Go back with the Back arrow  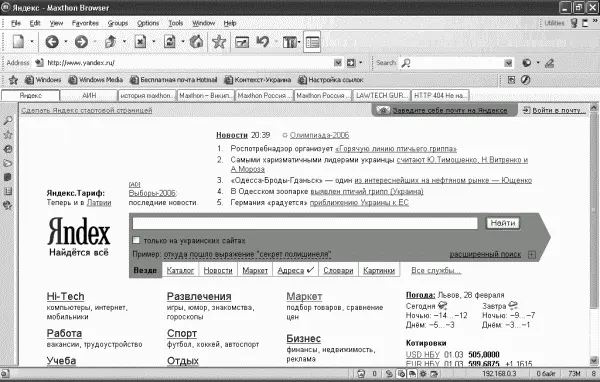52,41
